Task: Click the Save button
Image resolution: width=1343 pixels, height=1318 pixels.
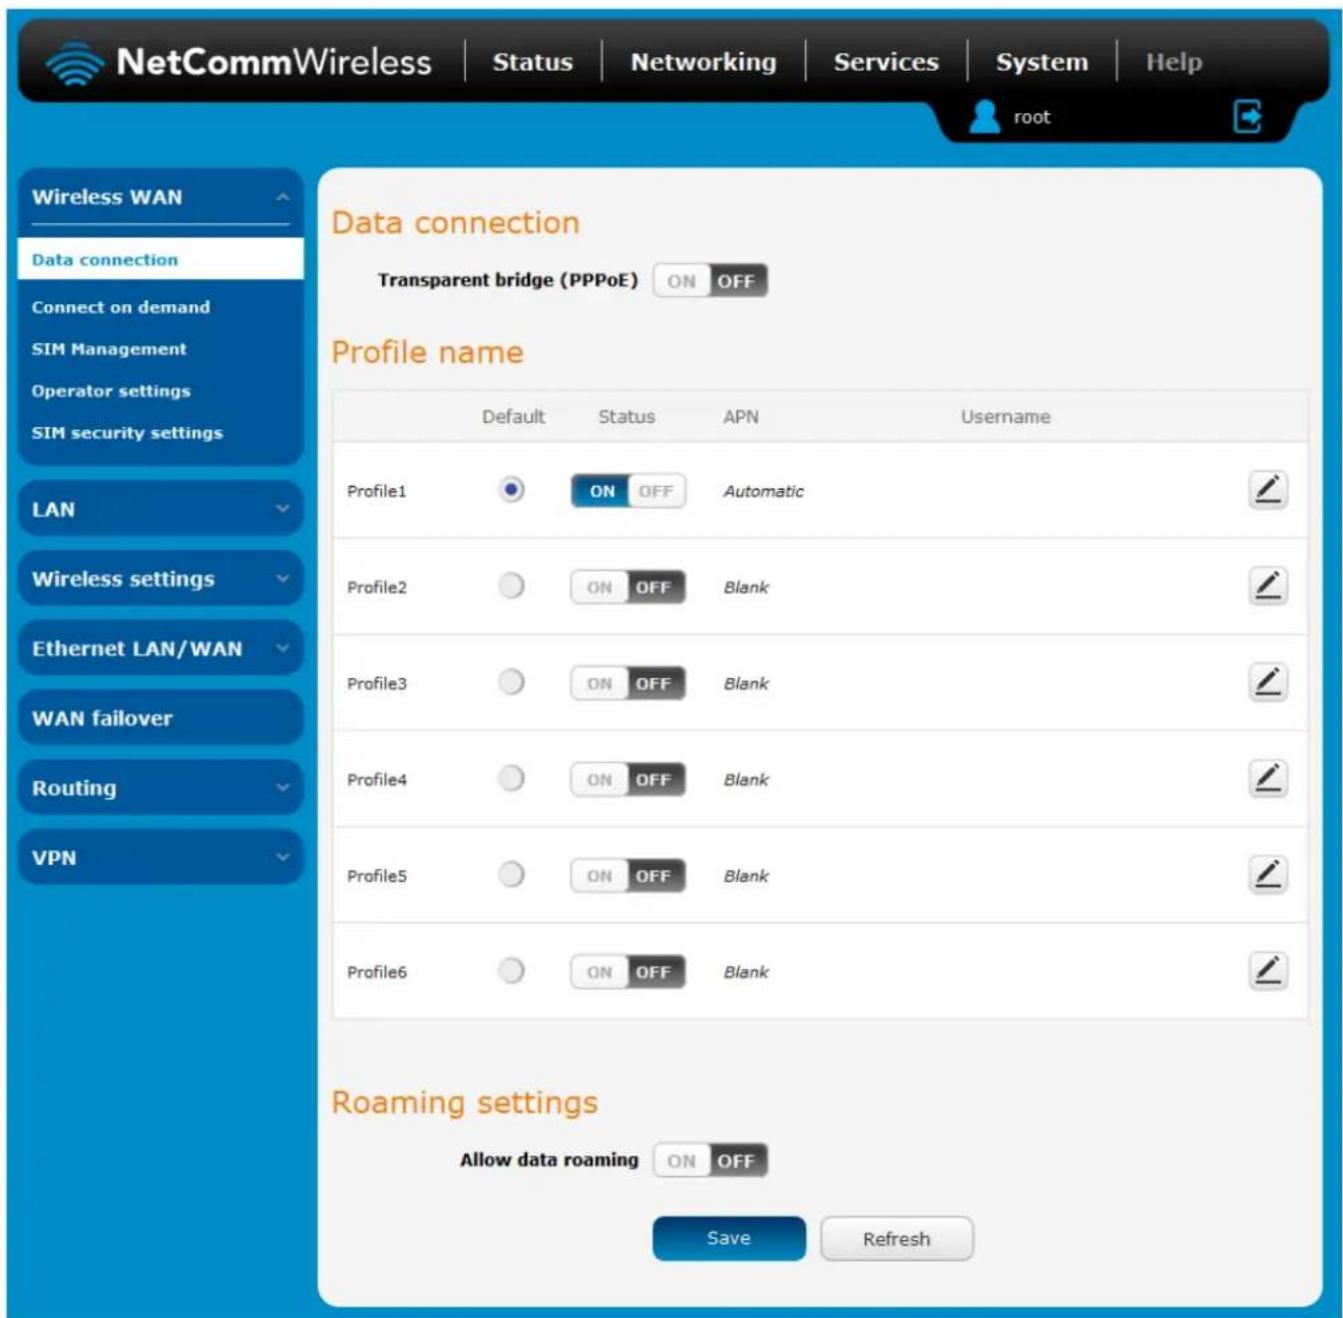Action: (x=729, y=1238)
